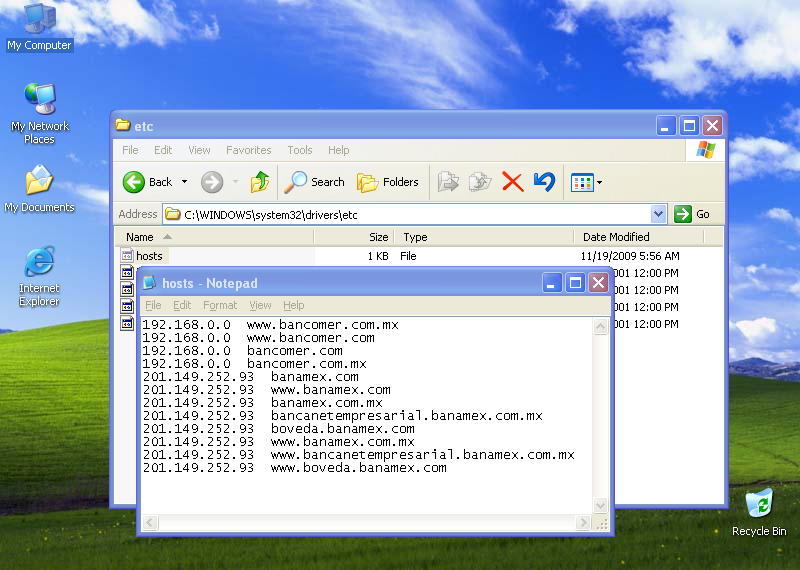
Task: Close the hosts Notepad window
Action: point(599,283)
